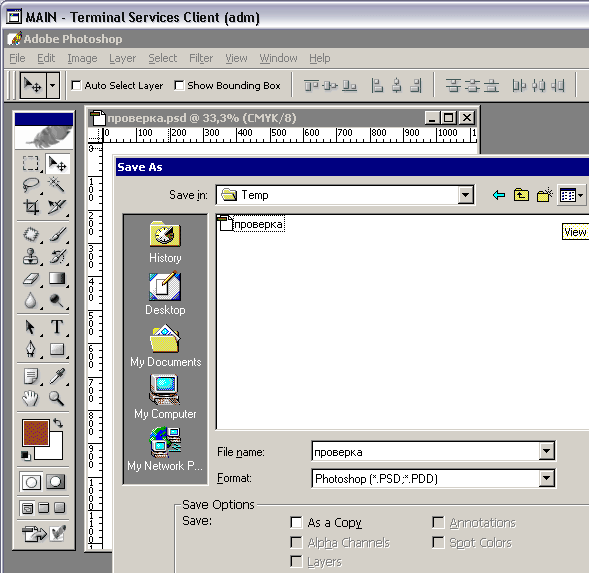Go to Desktop in places bar
Viewport: 589px width, 573px height.
pos(165,294)
